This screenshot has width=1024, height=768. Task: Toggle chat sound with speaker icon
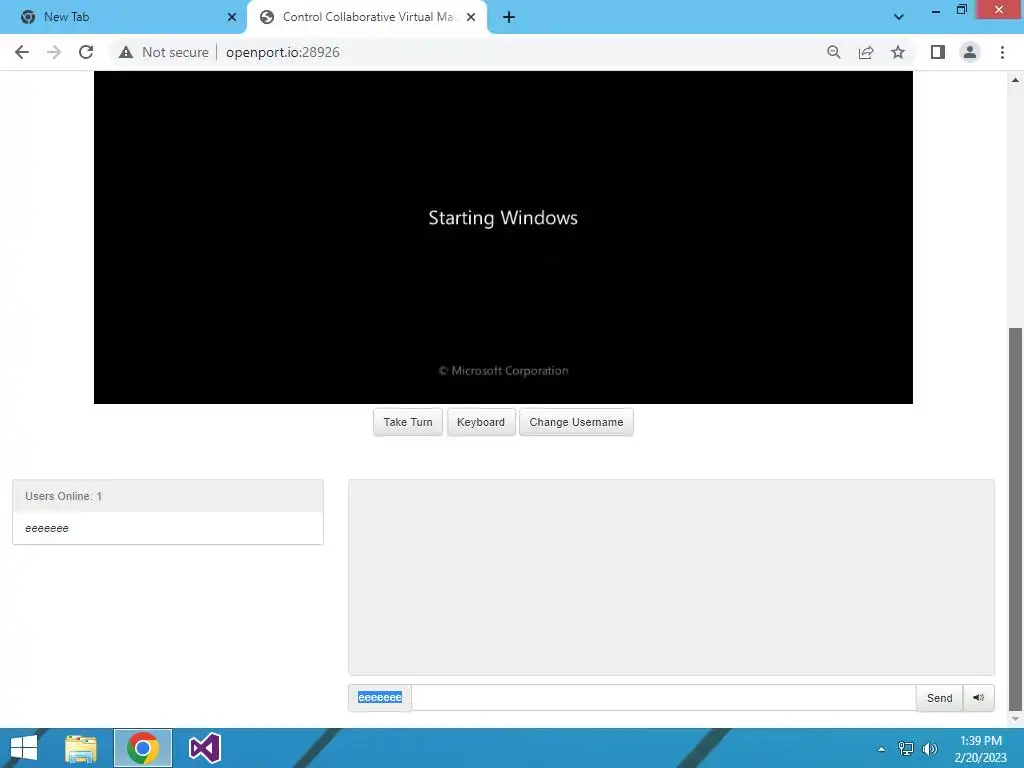point(978,697)
